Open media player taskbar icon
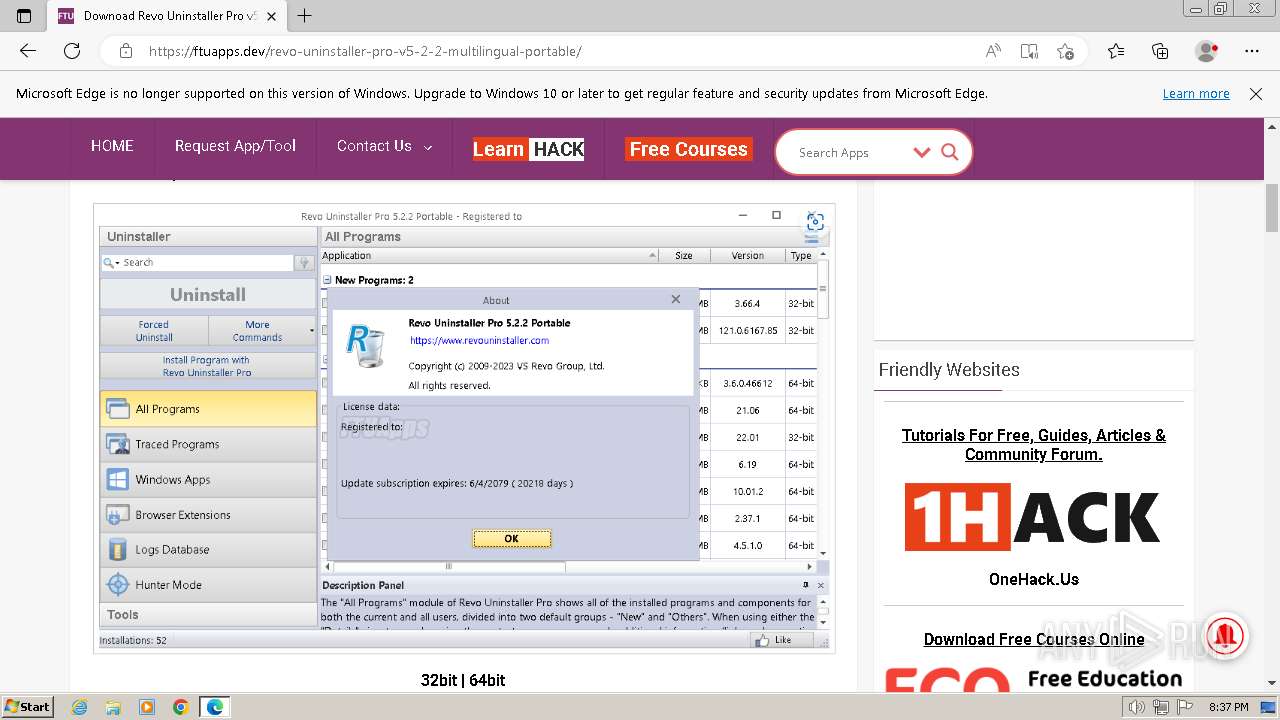The image size is (1280, 720). (x=147, y=707)
